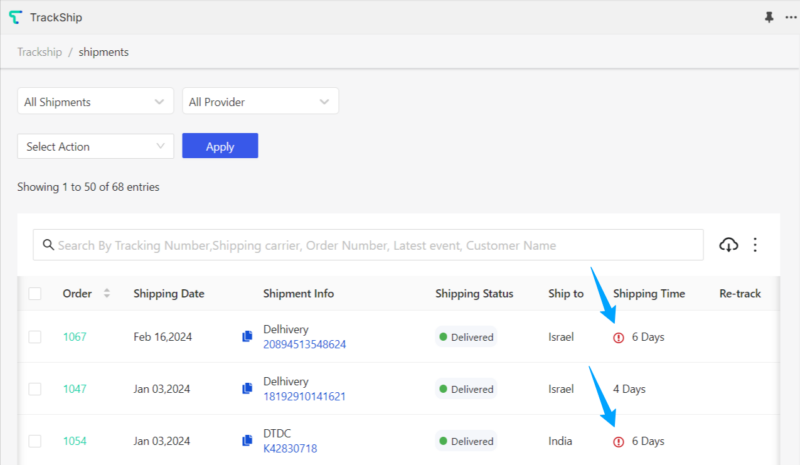Click the Shipping Time column header
800x465 pixels.
pyautogui.click(x=649, y=293)
